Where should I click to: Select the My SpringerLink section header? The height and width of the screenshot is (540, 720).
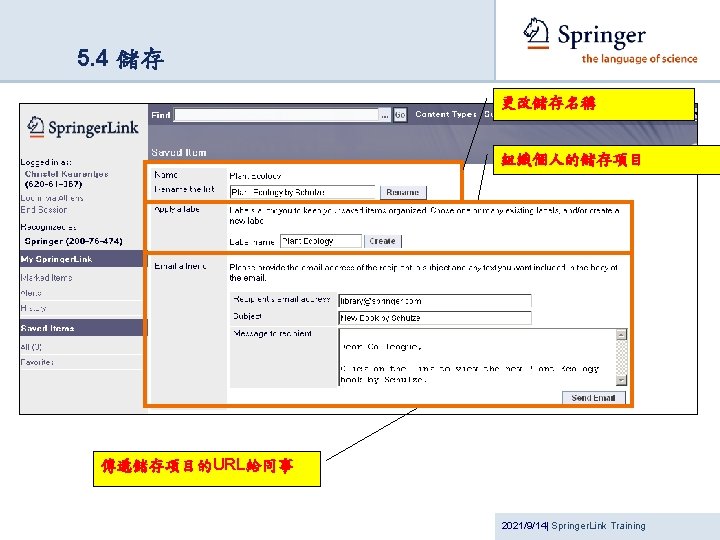(x=82, y=259)
